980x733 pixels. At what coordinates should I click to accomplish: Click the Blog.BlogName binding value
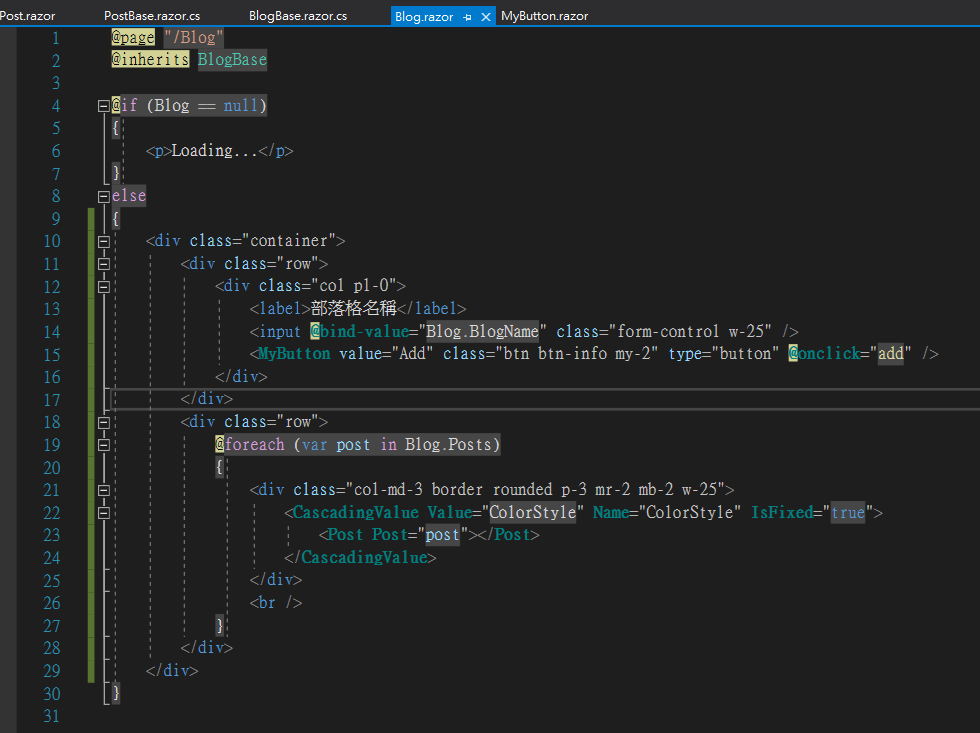pyautogui.click(x=482, y=331)
